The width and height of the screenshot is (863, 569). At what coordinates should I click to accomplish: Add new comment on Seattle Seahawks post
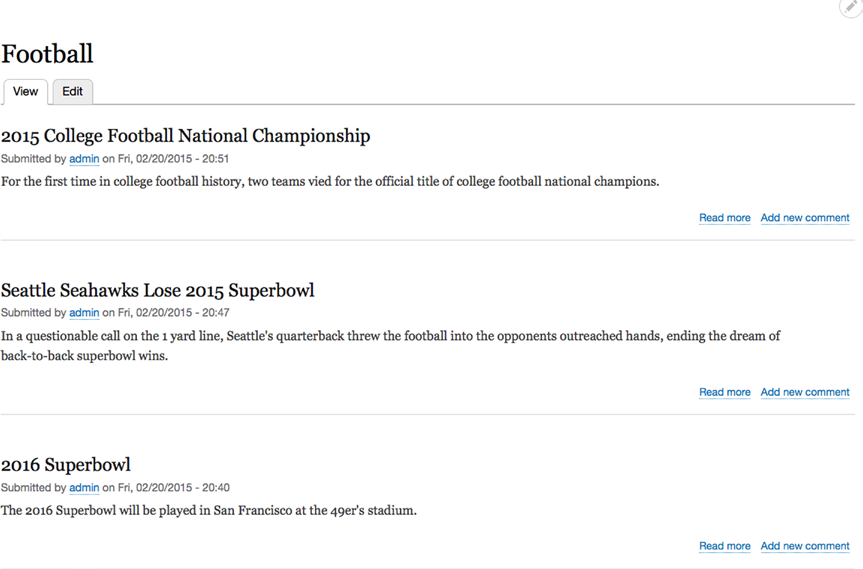coord(805,392)
